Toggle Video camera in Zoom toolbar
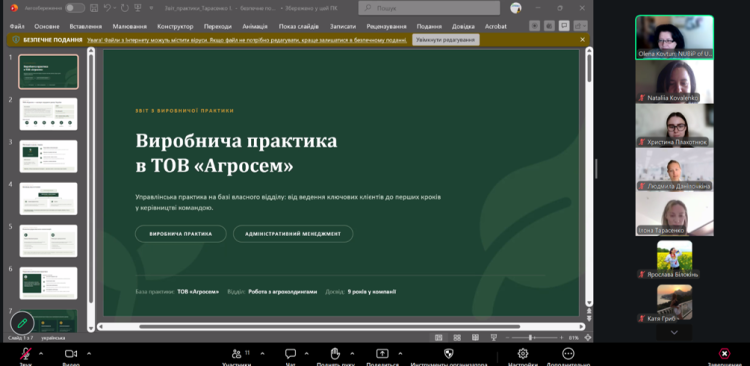This screenshot has height=366, width=750. tap(71, 354)
